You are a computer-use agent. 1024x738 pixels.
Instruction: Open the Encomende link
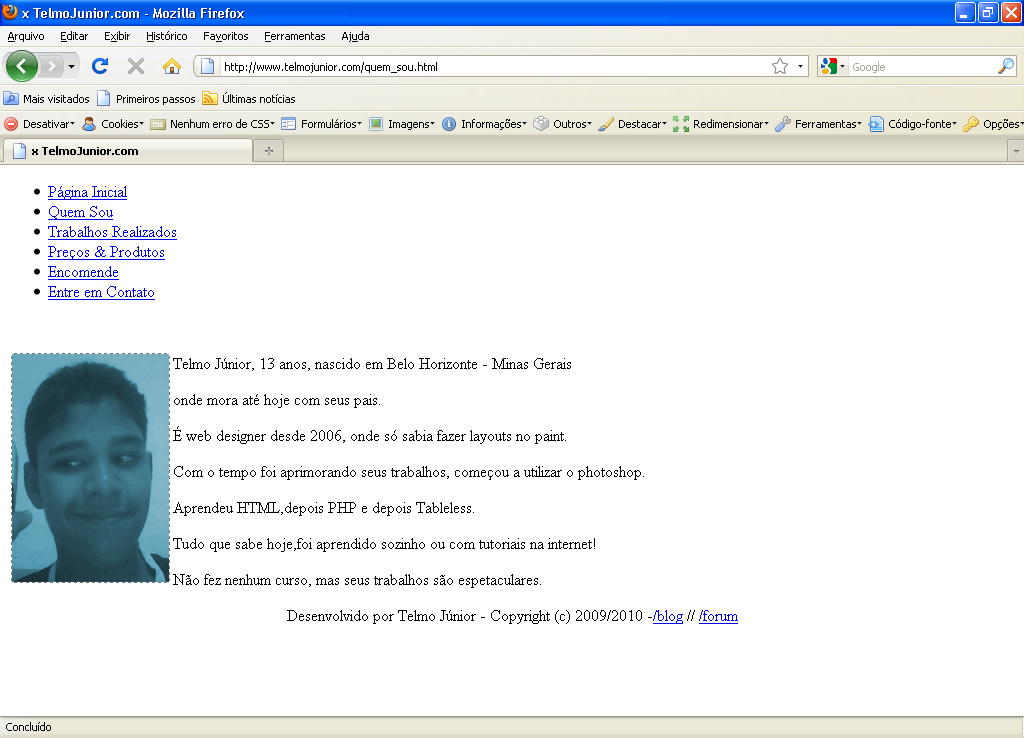[83, 272]
